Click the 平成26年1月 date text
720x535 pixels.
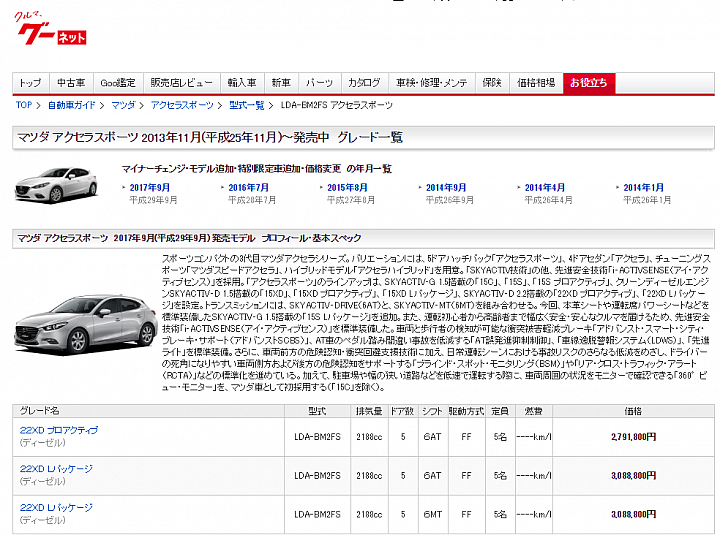647,200
